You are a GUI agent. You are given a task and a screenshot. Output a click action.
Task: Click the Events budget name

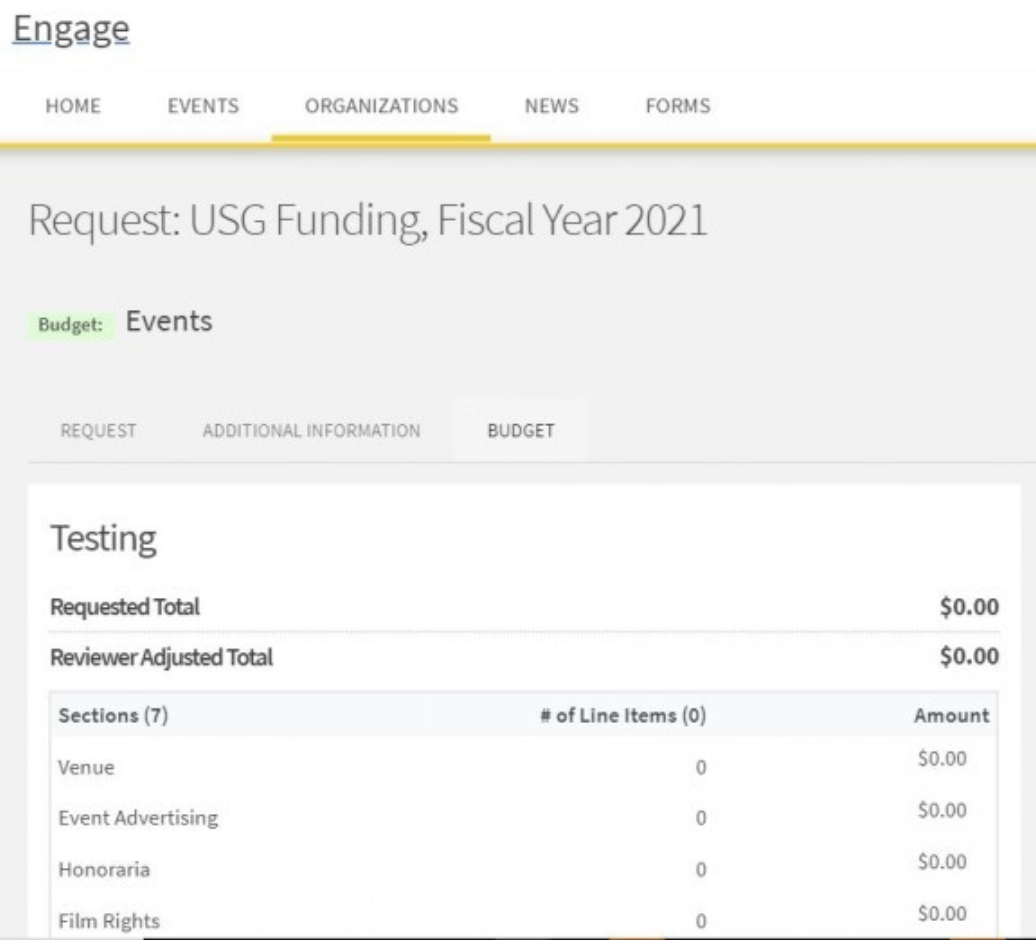click(x=169, y=321)
